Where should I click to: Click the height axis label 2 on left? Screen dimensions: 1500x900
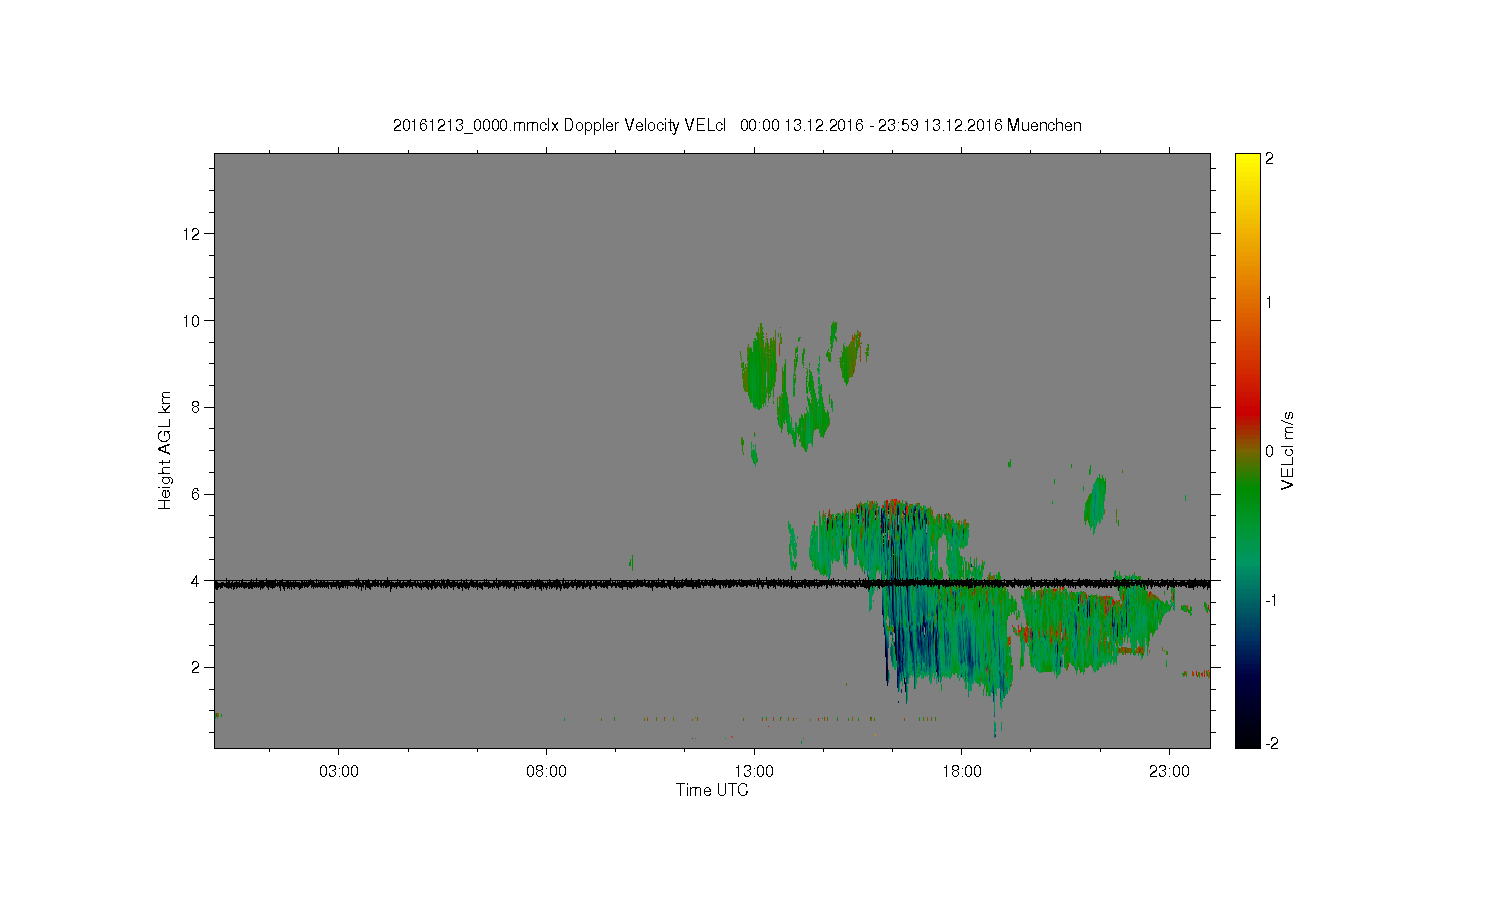tap(197, 667)
